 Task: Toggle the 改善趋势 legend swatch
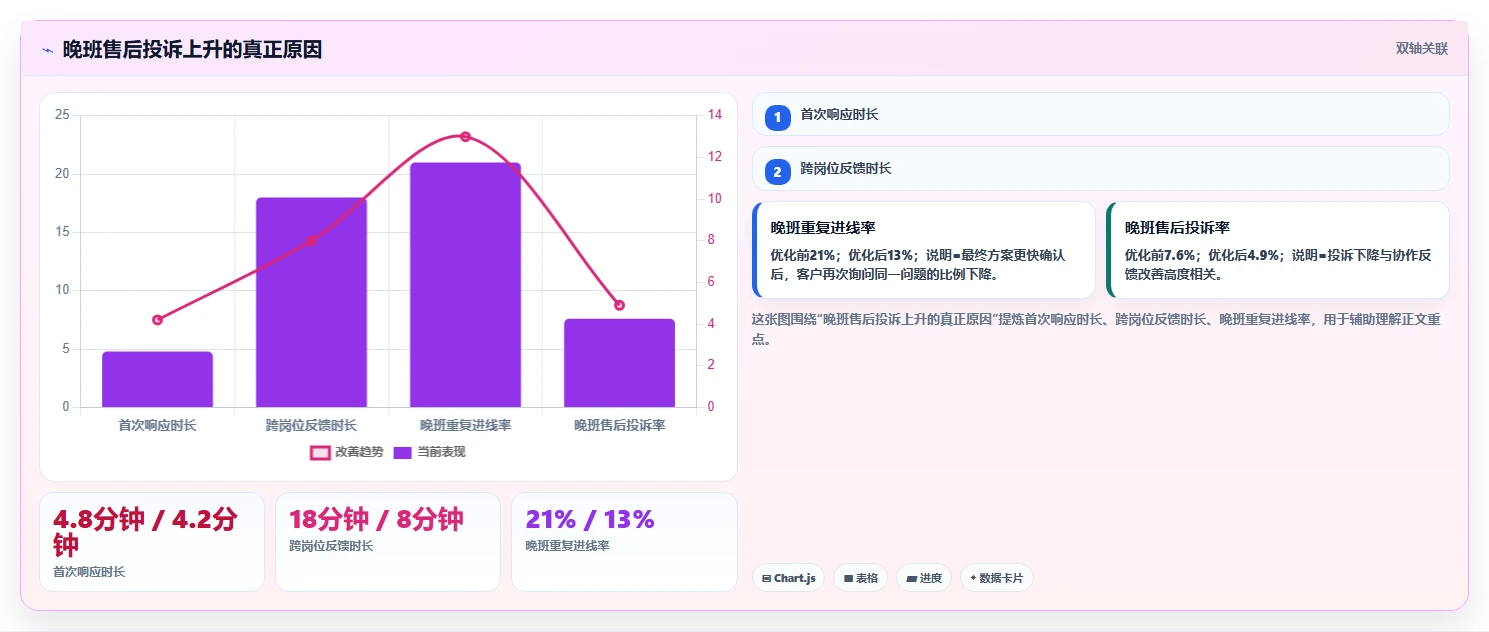coord(320,452)
